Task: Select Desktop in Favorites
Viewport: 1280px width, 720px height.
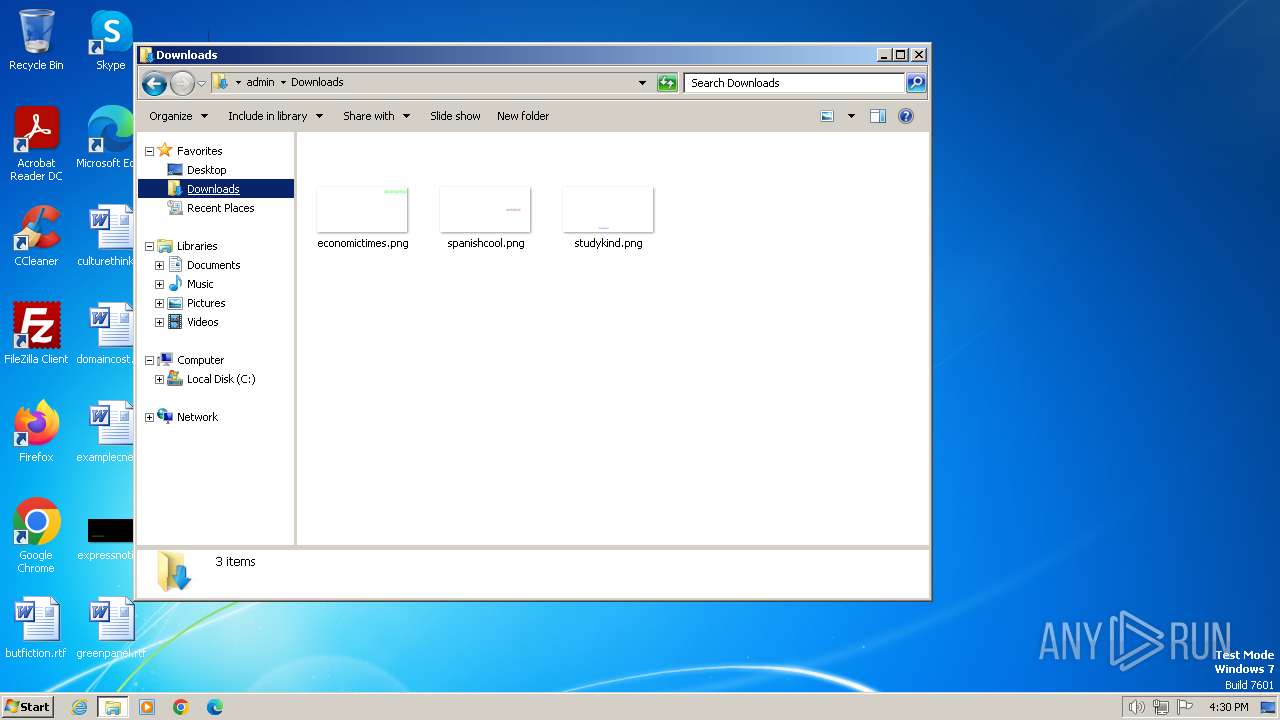Action: (x=206, y=170)
